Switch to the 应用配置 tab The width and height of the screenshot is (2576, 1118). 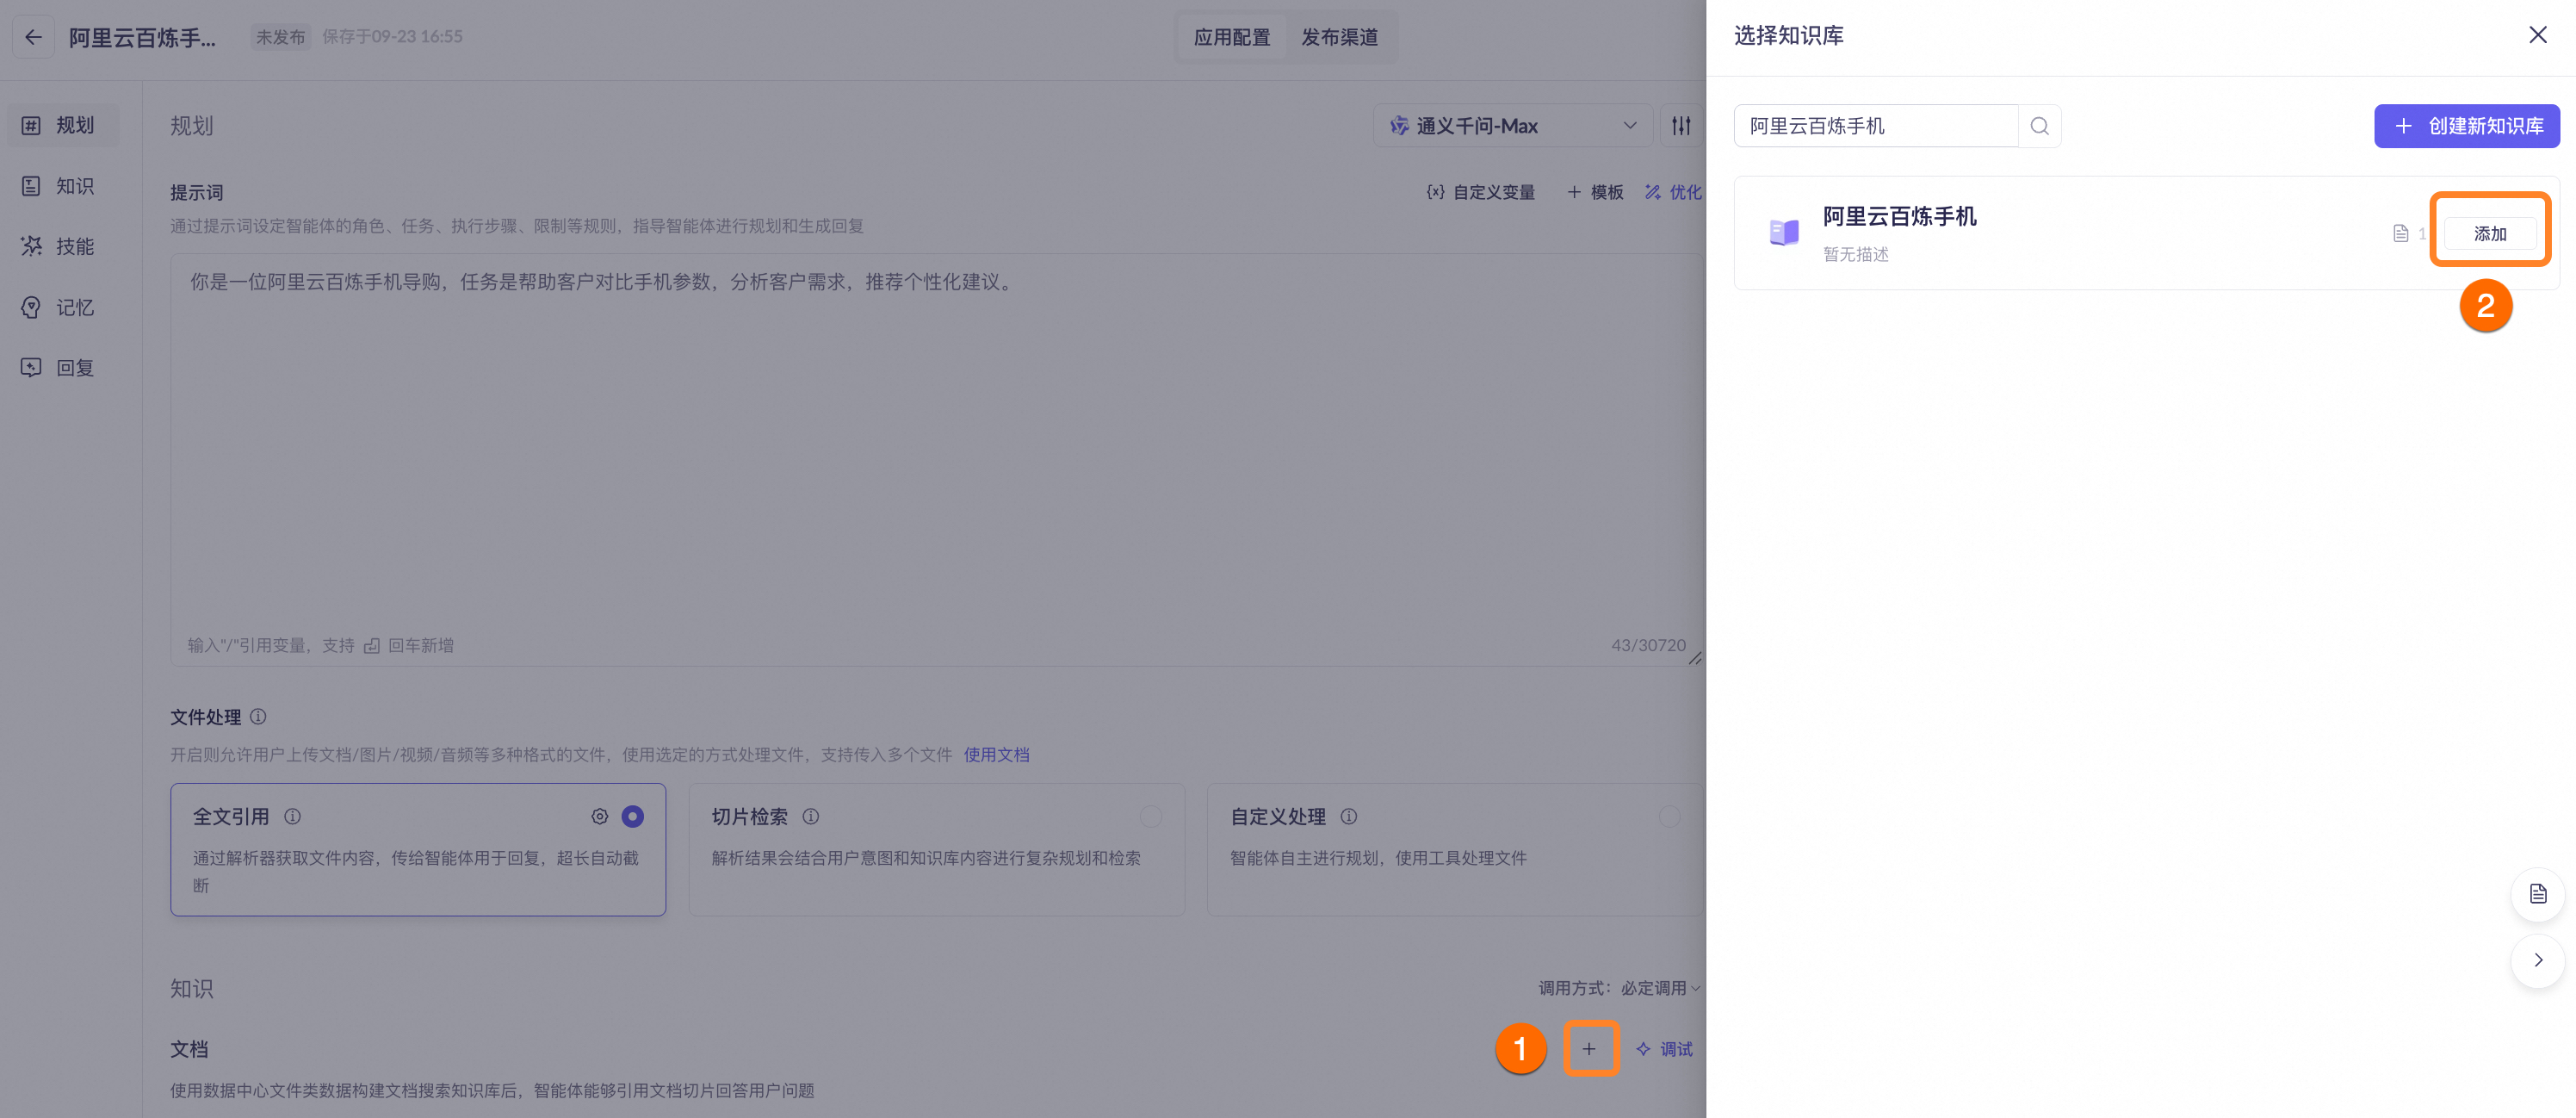tap(1232, 37)
